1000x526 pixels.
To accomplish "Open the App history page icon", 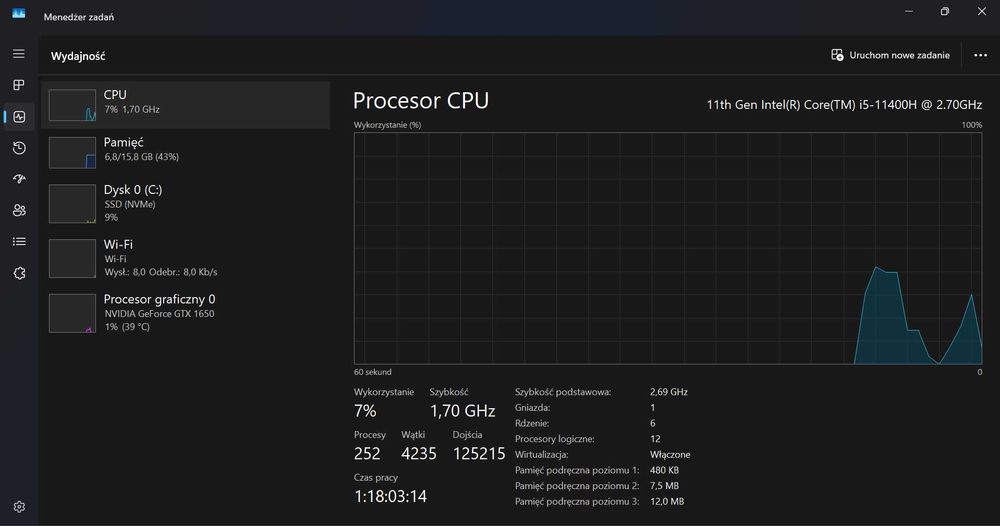I will 19,148.
